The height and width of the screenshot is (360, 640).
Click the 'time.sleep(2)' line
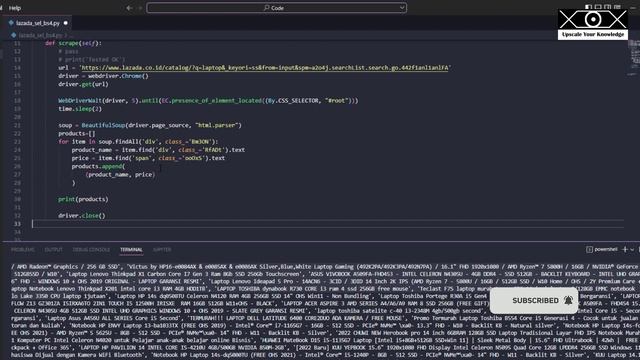(80, 109)
